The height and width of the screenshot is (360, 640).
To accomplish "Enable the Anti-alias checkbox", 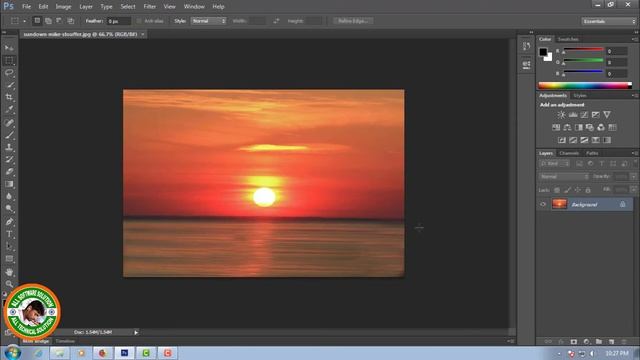I will pos(139,21).
